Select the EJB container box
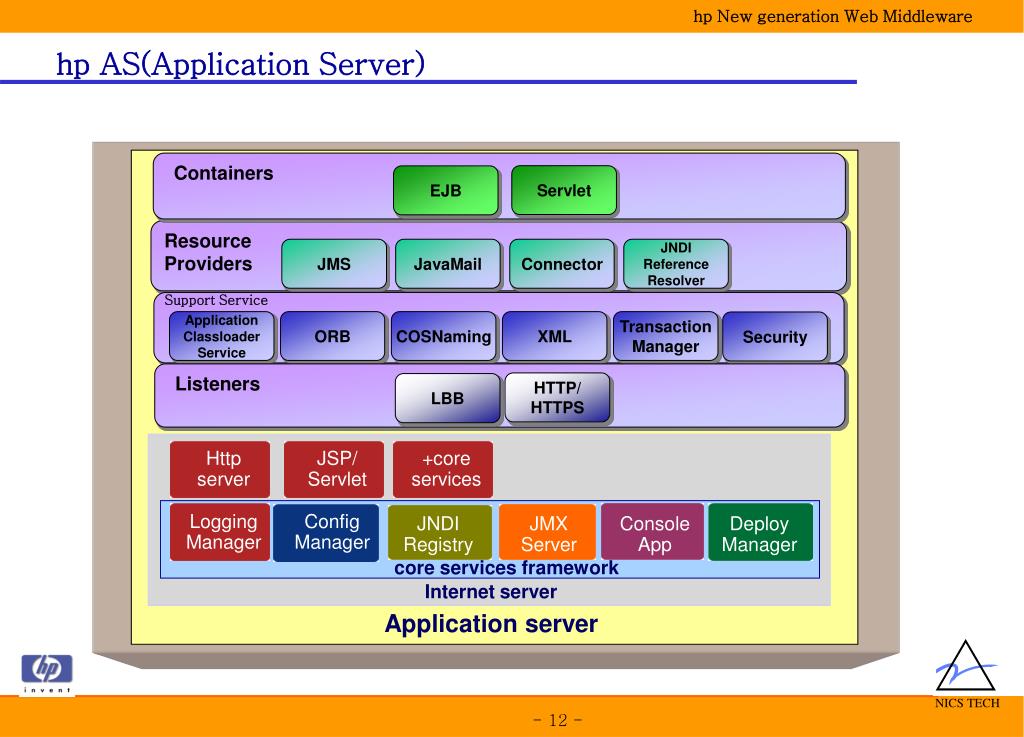1024x737 pixels. [446, 191]
